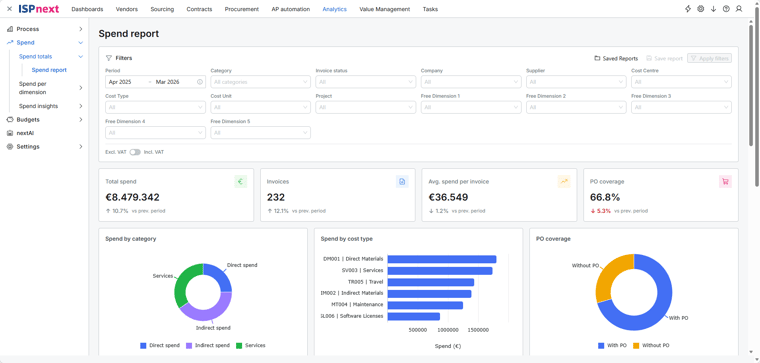Open the Cost Centre dropdown
This screenshot has width=760, height=363.
pyautogui.click(x=681, y=82)
